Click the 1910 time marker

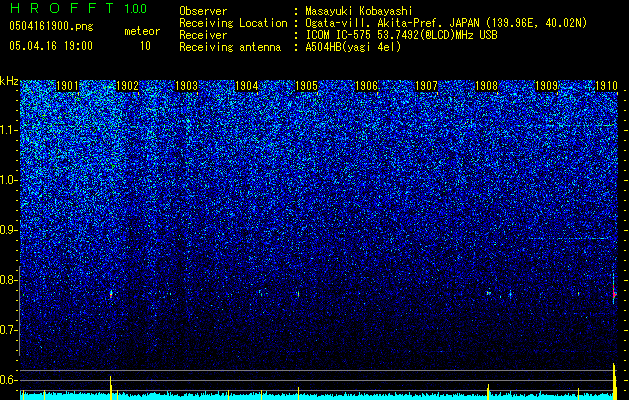pyautogui.click(x=606, y=86)
